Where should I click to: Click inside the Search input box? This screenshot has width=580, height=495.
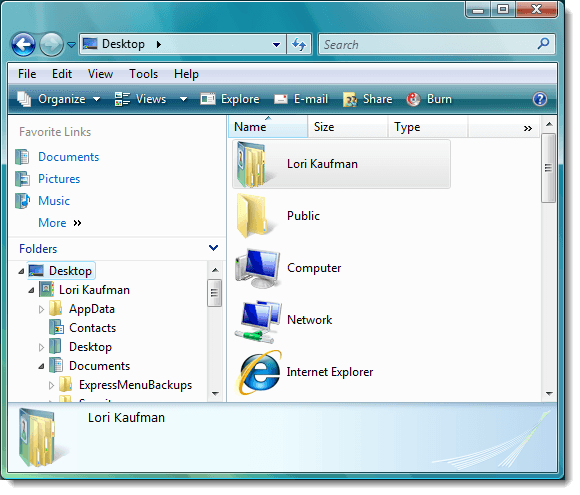click(429, 45)
